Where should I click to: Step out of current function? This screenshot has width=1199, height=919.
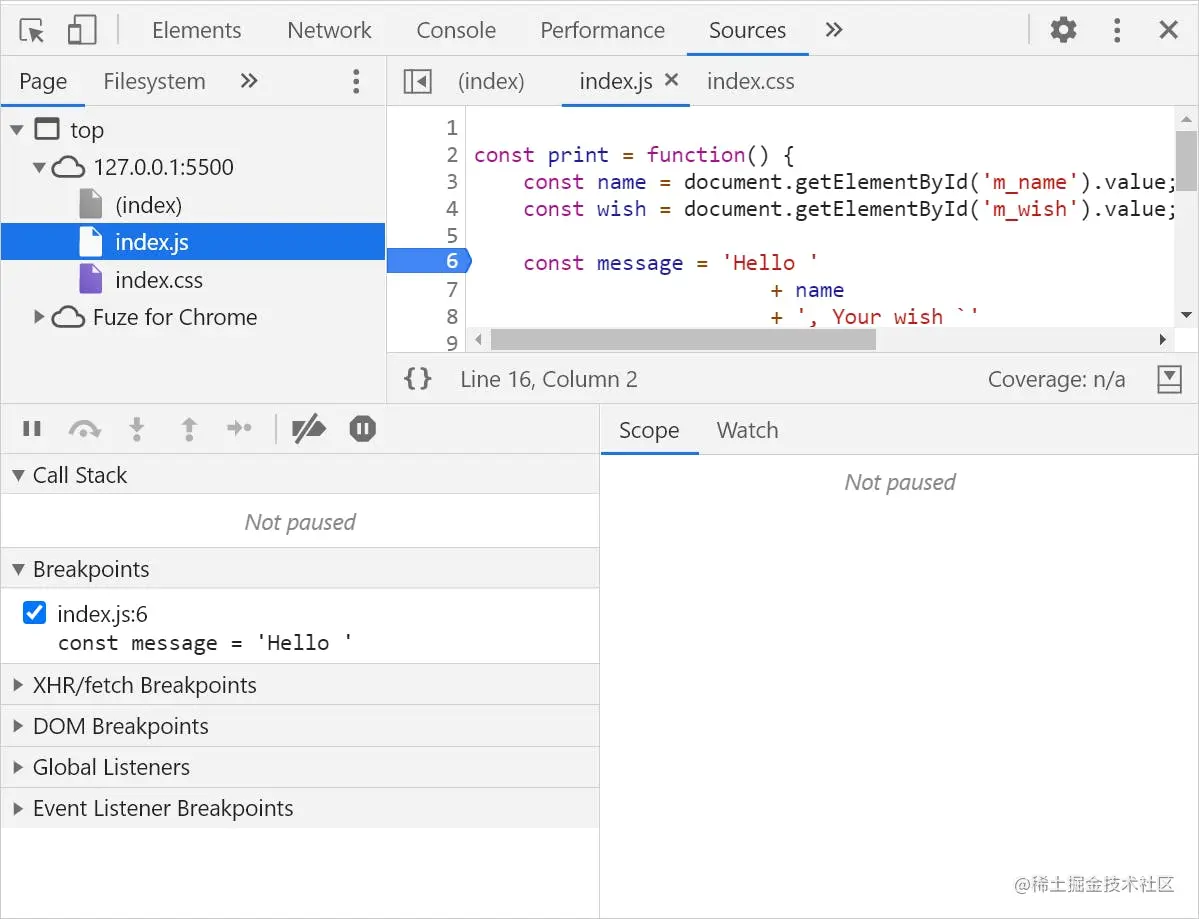pos(189,429)
